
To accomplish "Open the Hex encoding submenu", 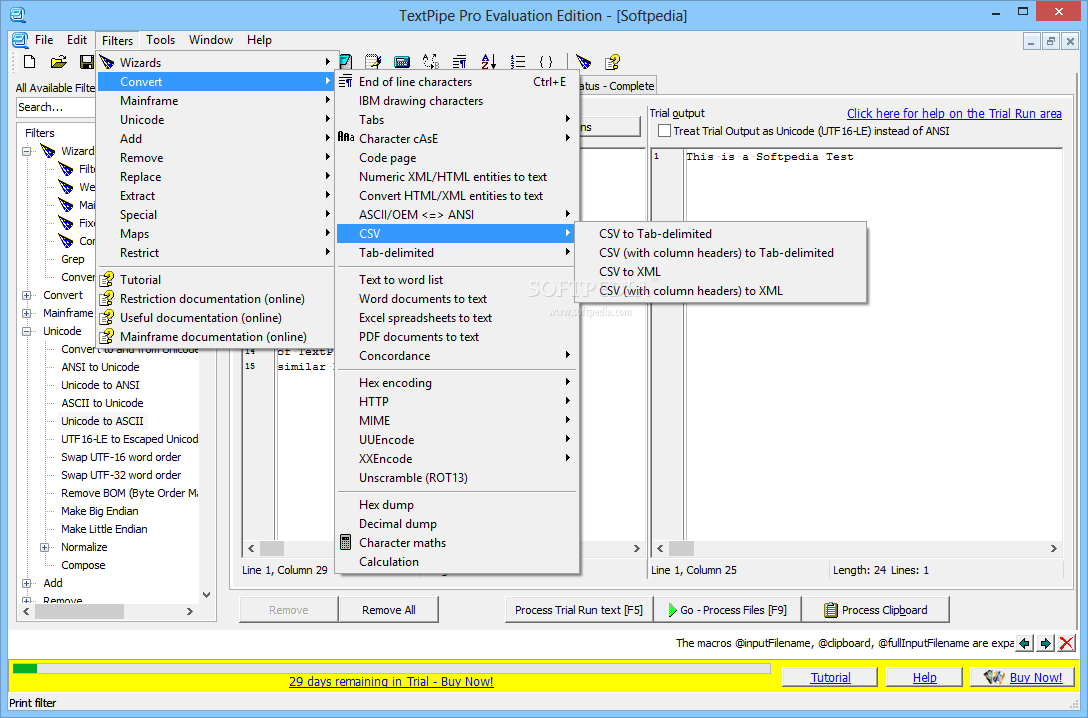I will click(457, 382).
